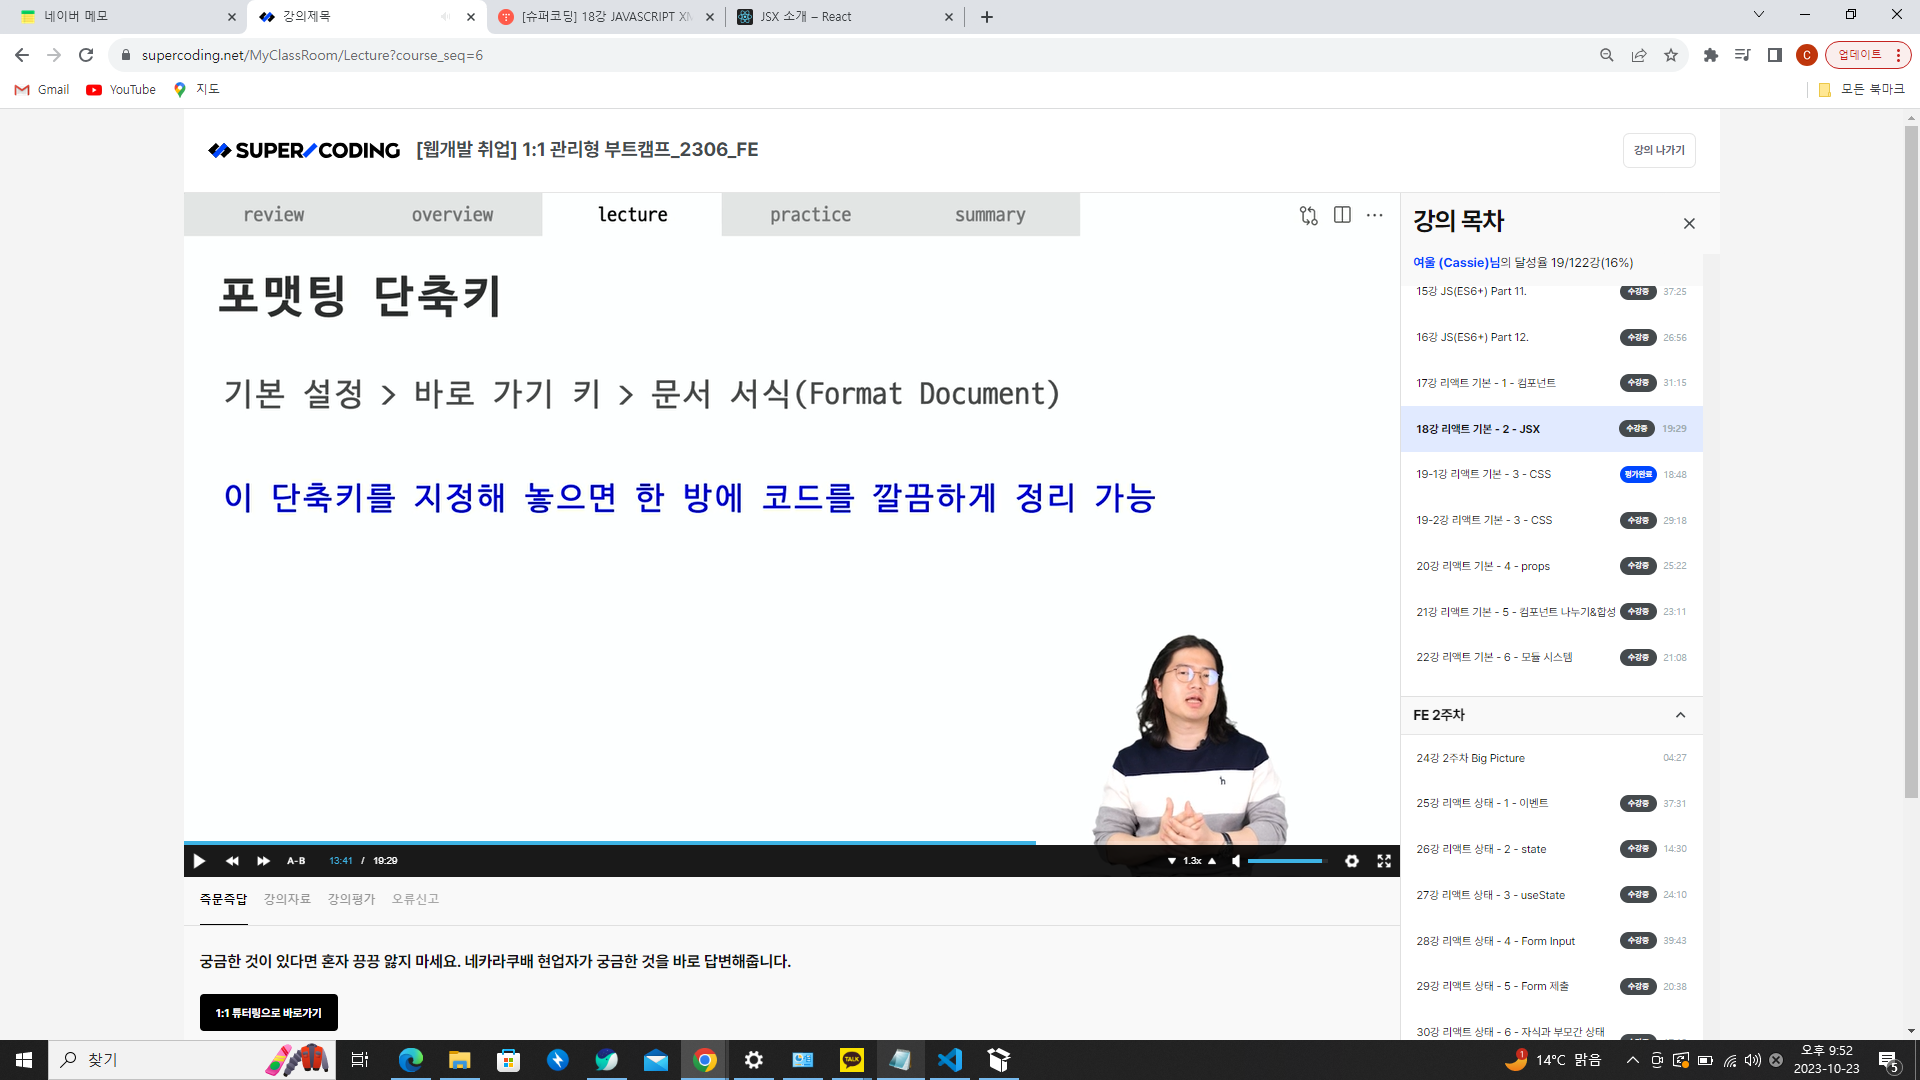Reload the current page
The height and width of the screenshot is (1080, 1920).
point(86,55)
